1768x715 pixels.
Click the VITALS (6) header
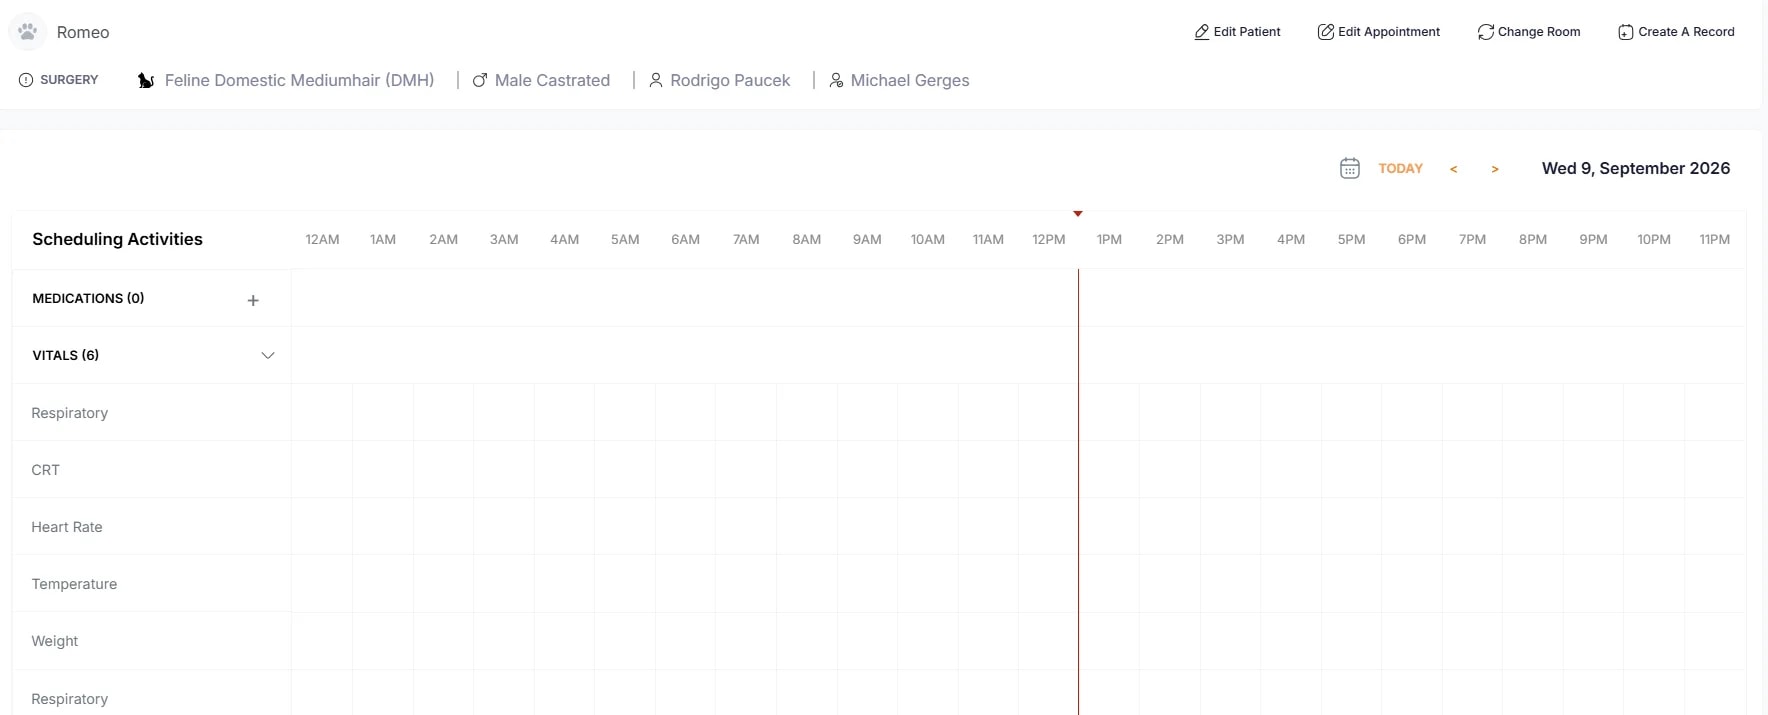(66, 355)
